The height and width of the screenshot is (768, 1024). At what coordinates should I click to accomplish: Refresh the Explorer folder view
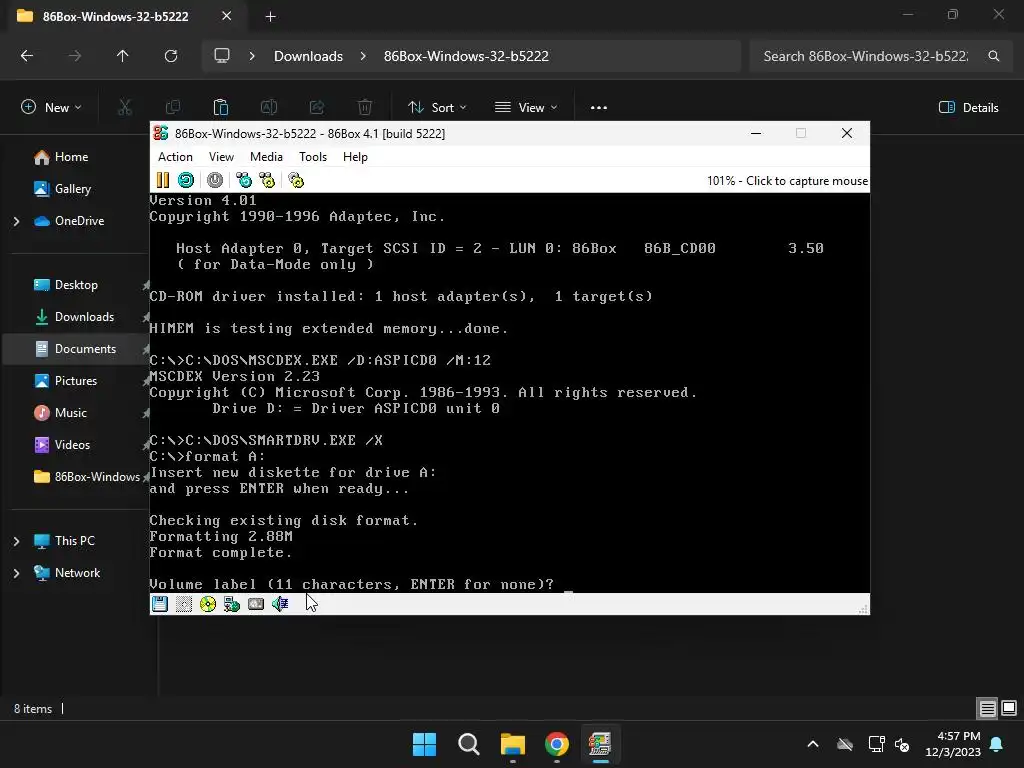[x=171, y=56]
